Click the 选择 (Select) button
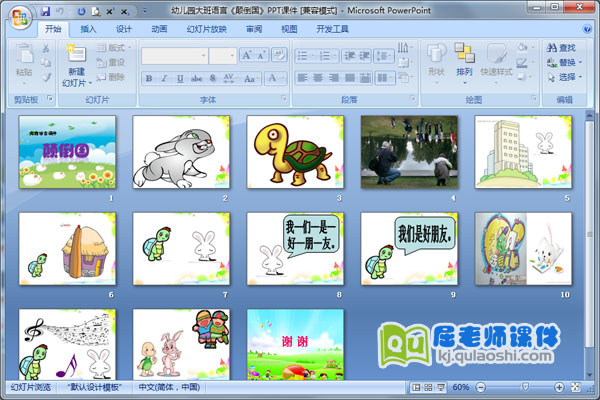Image resolution: width=600 pixels, height=400 pixels. (x=564, y=77)
